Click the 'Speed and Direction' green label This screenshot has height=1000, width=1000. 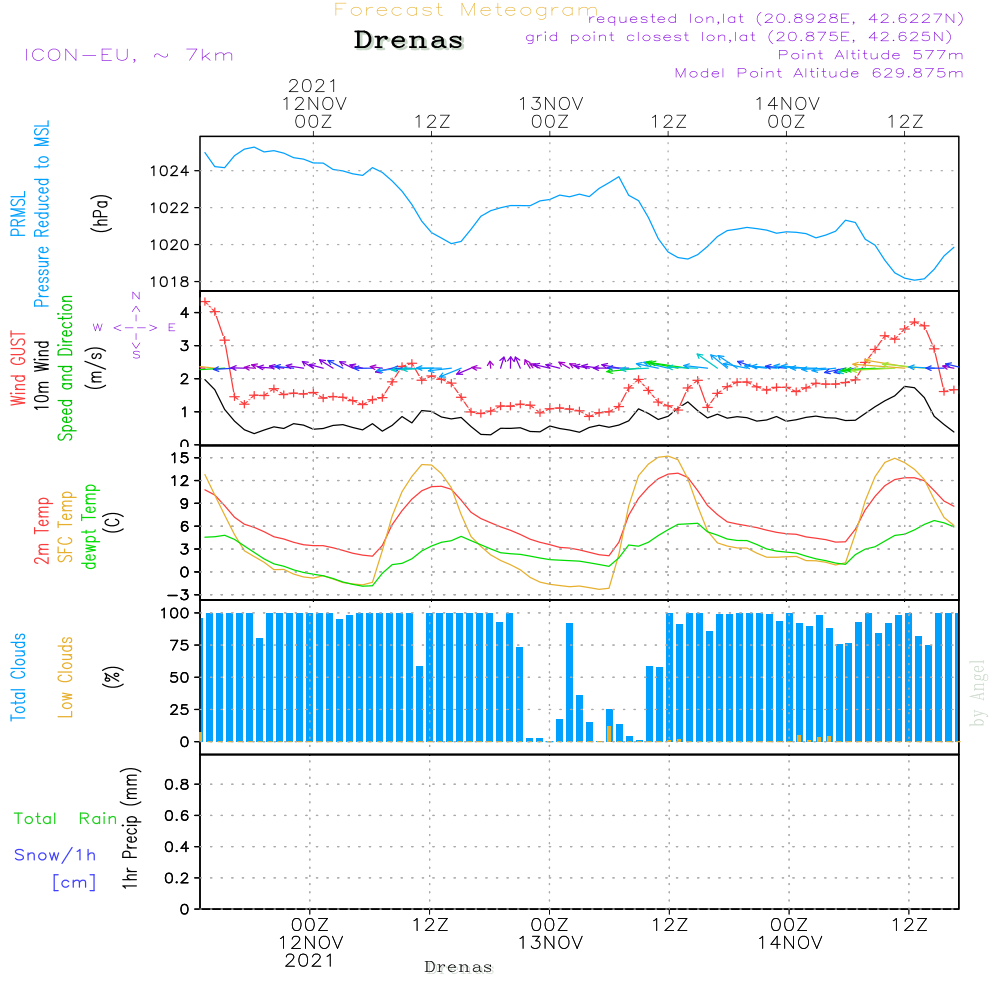click(x=66, y=368)
